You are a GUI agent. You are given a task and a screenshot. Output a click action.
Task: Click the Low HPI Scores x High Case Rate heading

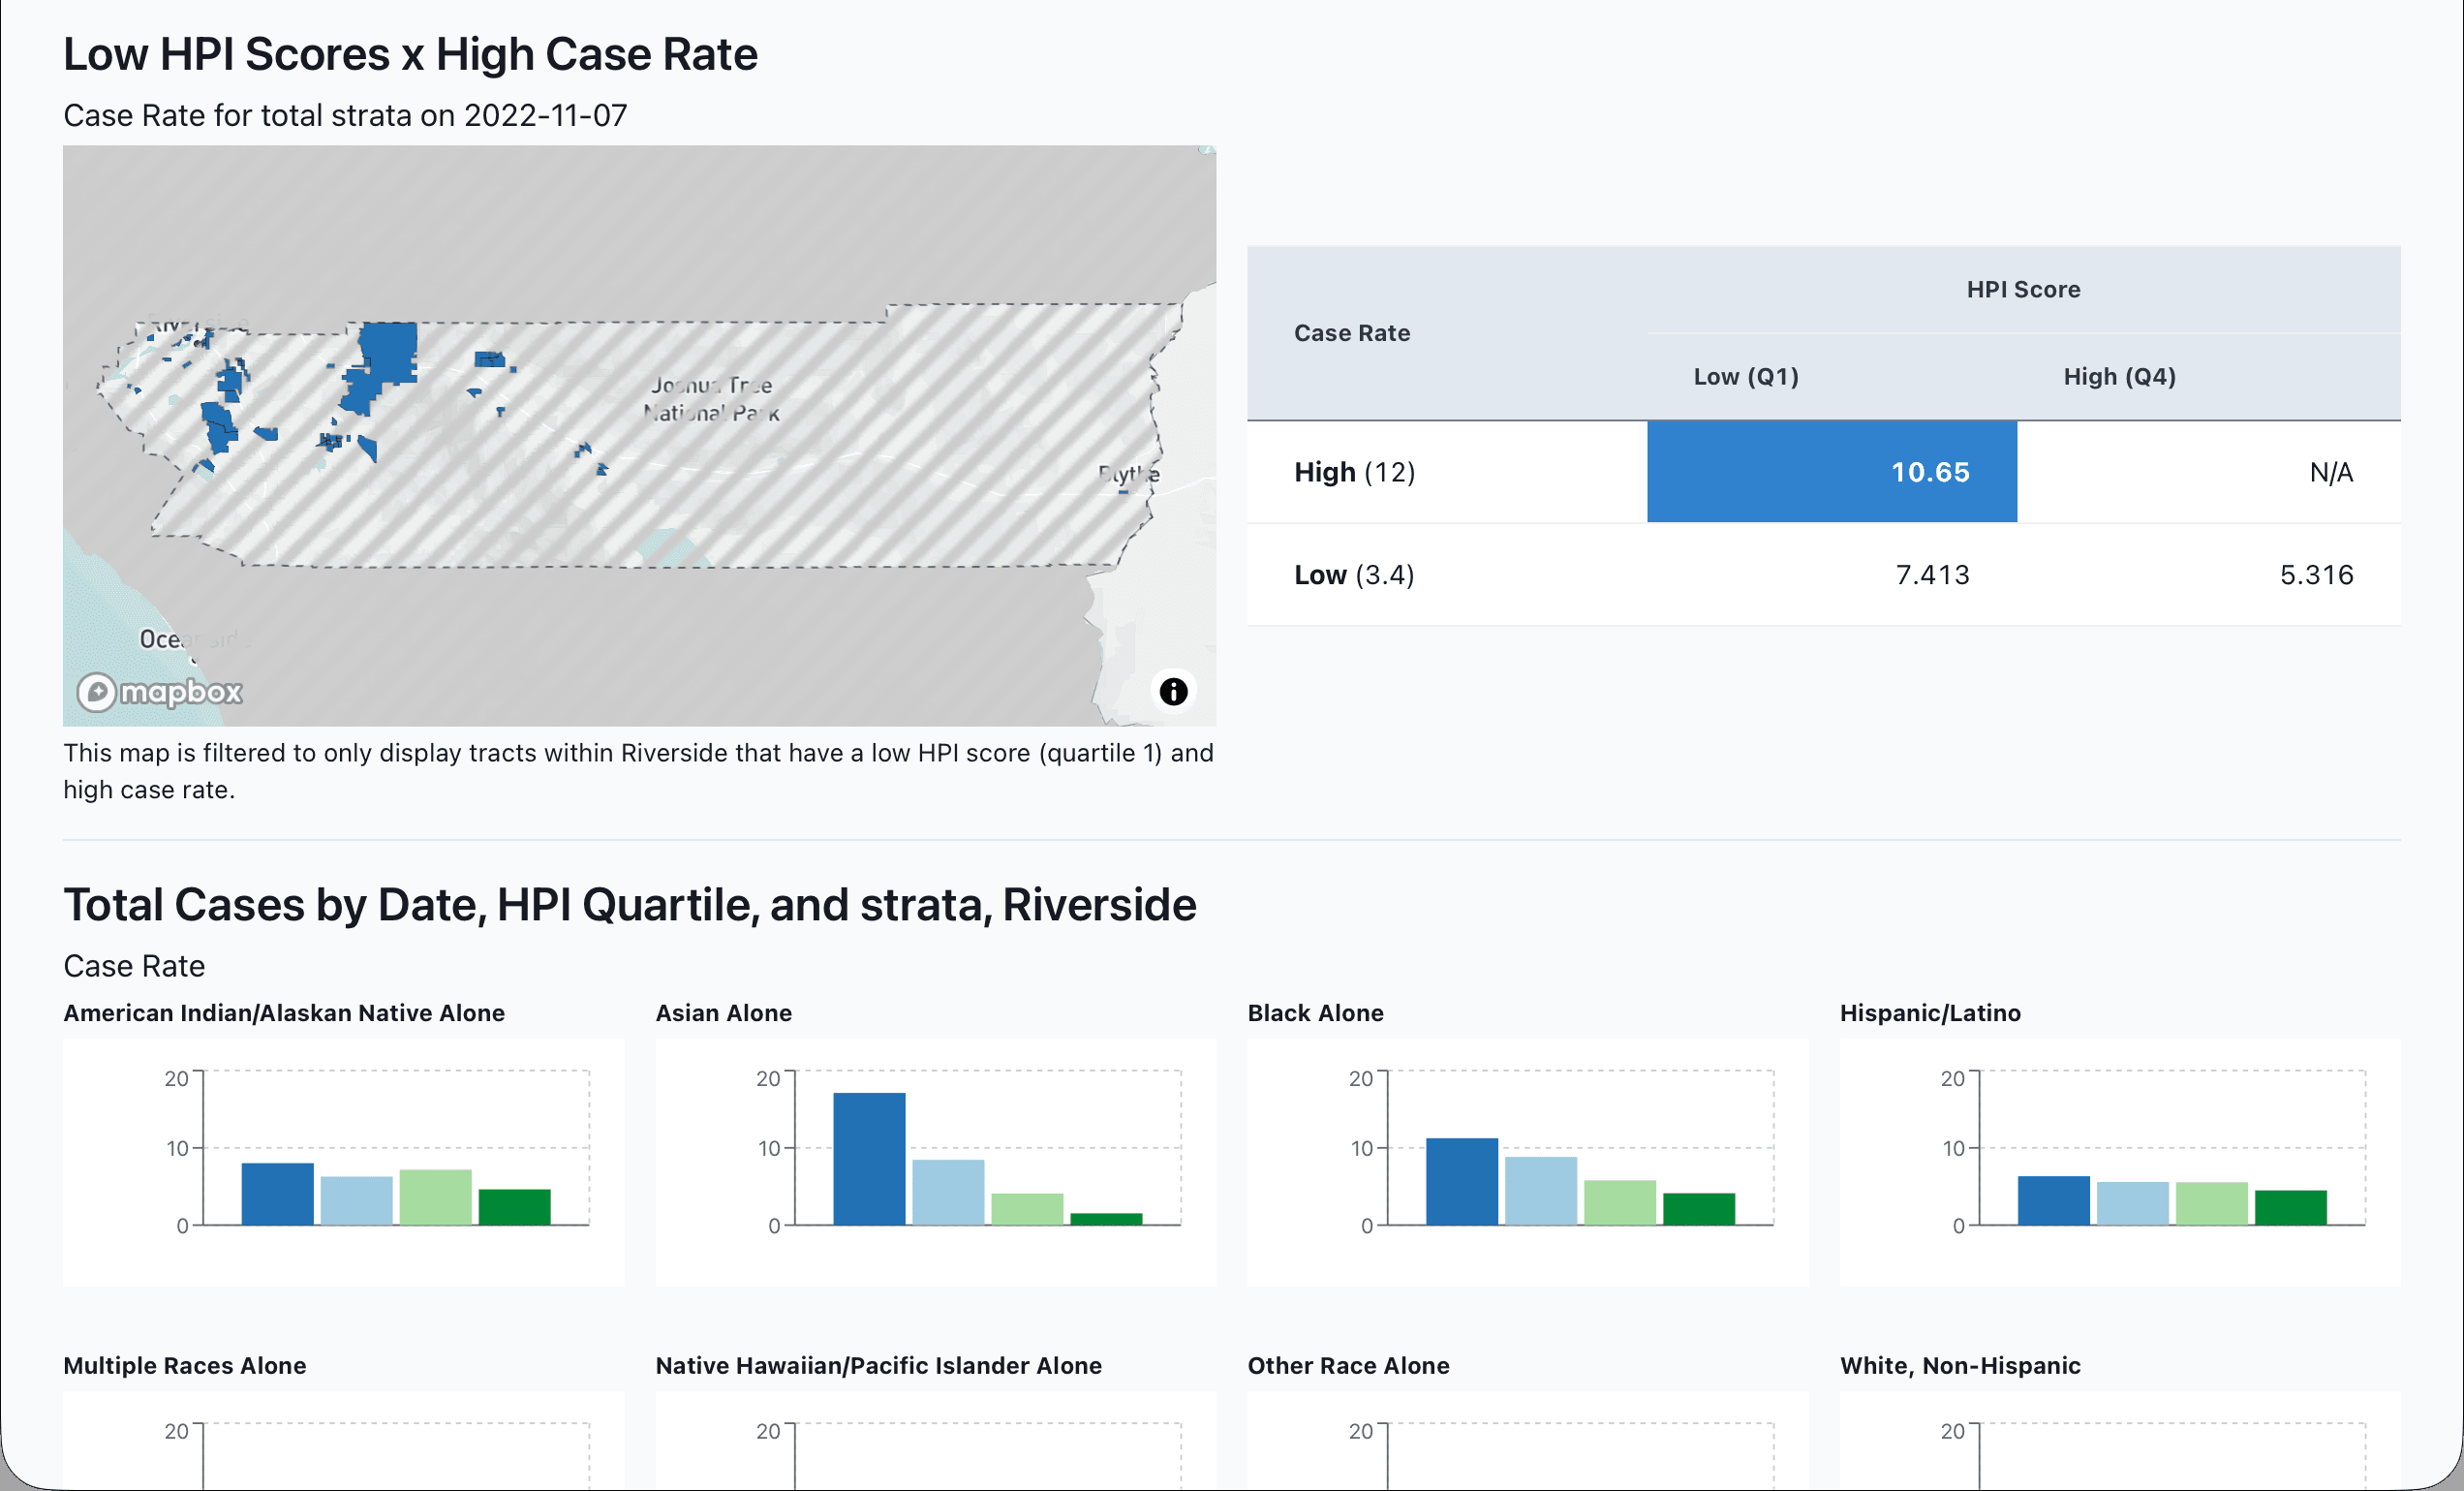coord(410,53)
